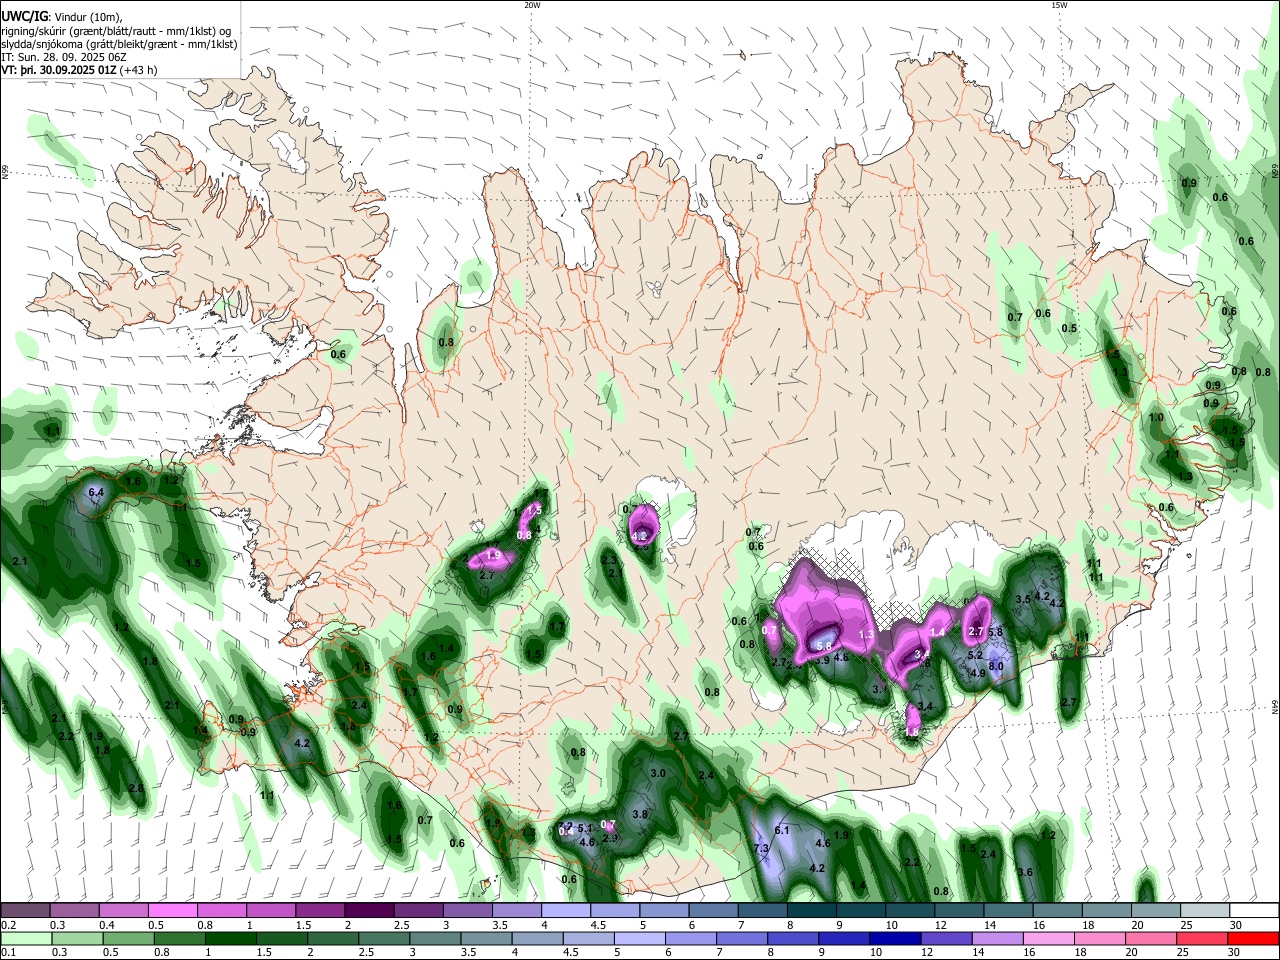The width and height of the screenshot is (1280, 960).
Task: Click the 15W longitude label
Action: (1059, 5)
